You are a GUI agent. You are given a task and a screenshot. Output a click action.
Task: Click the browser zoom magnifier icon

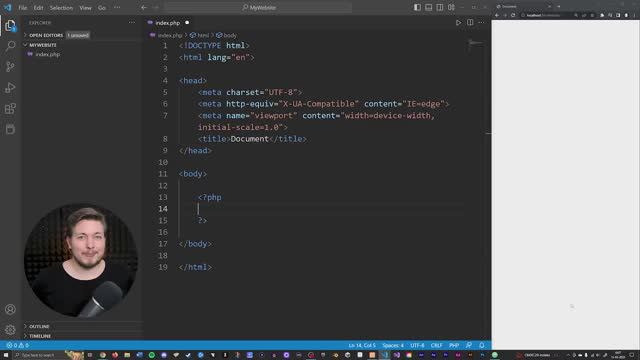click(x=576, y=15)
